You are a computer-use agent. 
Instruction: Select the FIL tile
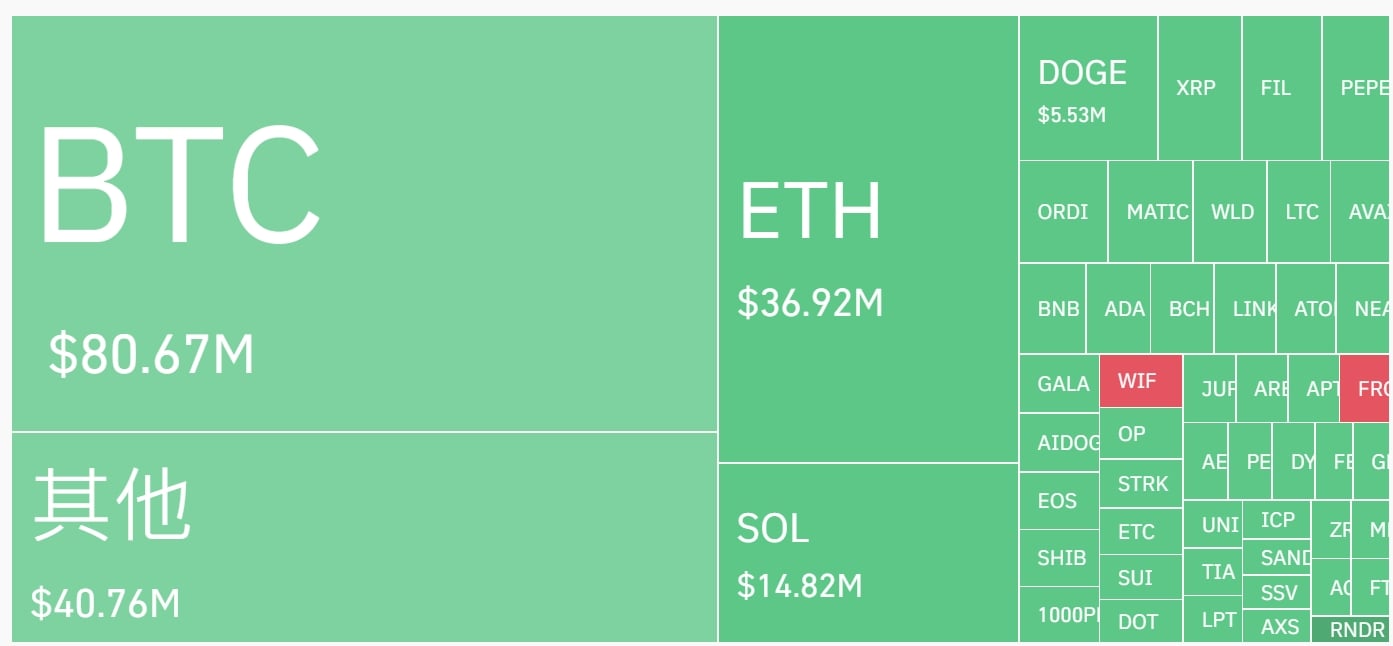click(x=1281, y=88)
